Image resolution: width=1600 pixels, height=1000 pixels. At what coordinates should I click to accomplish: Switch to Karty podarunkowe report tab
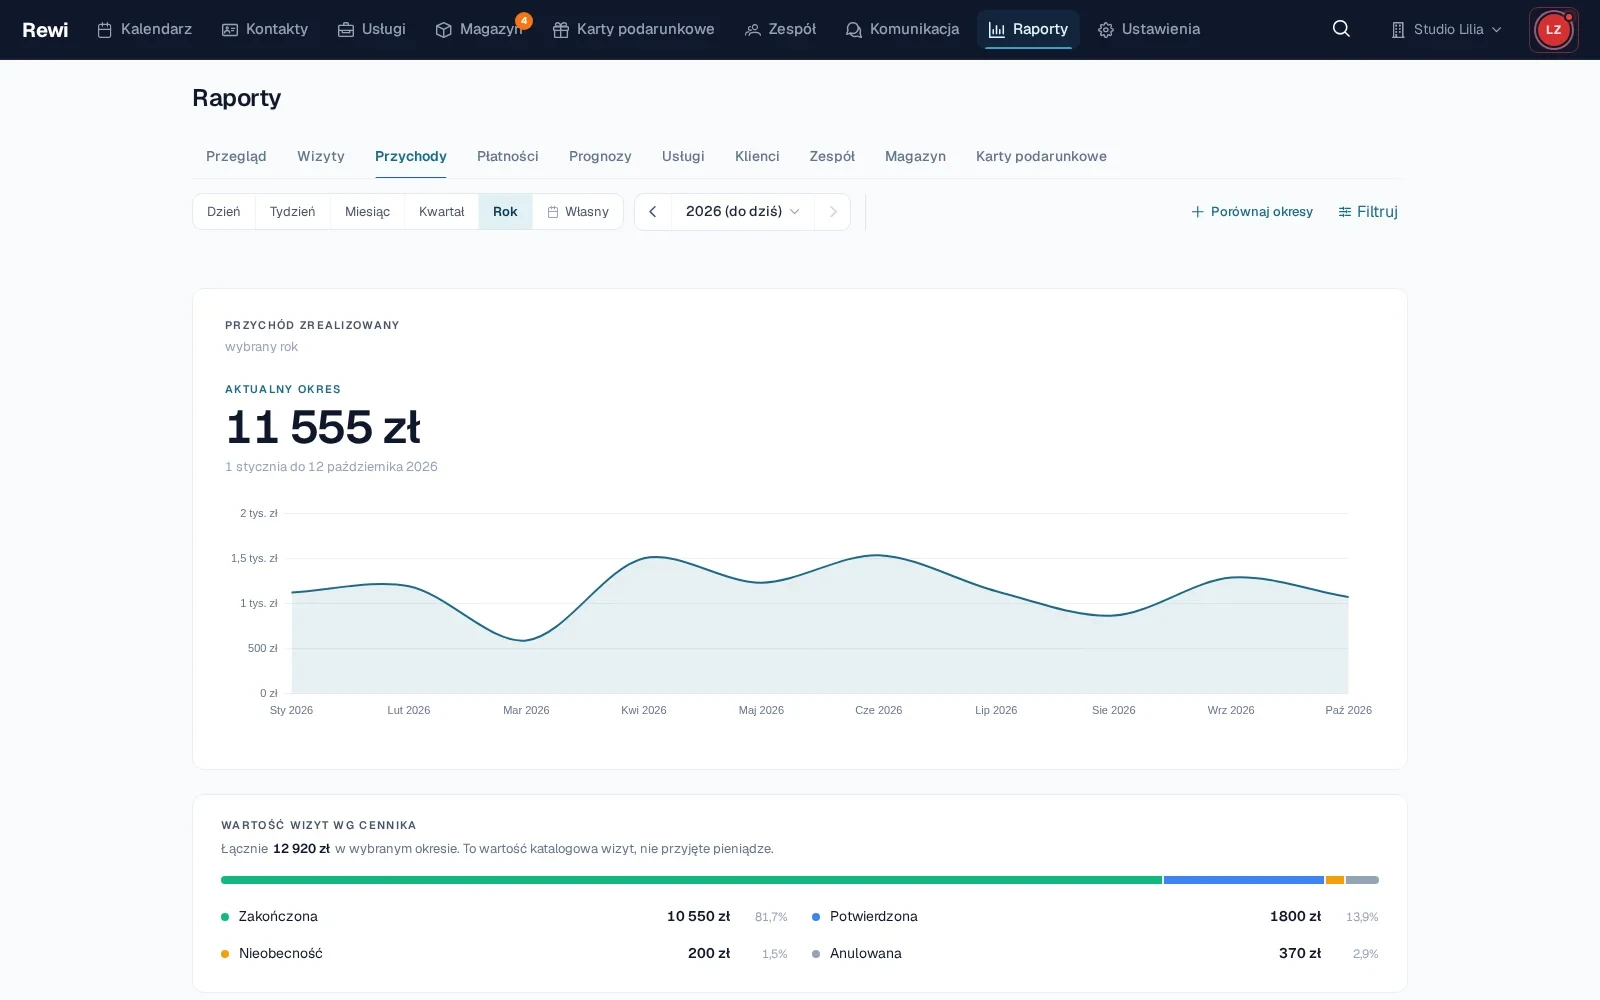point(1041,156)
